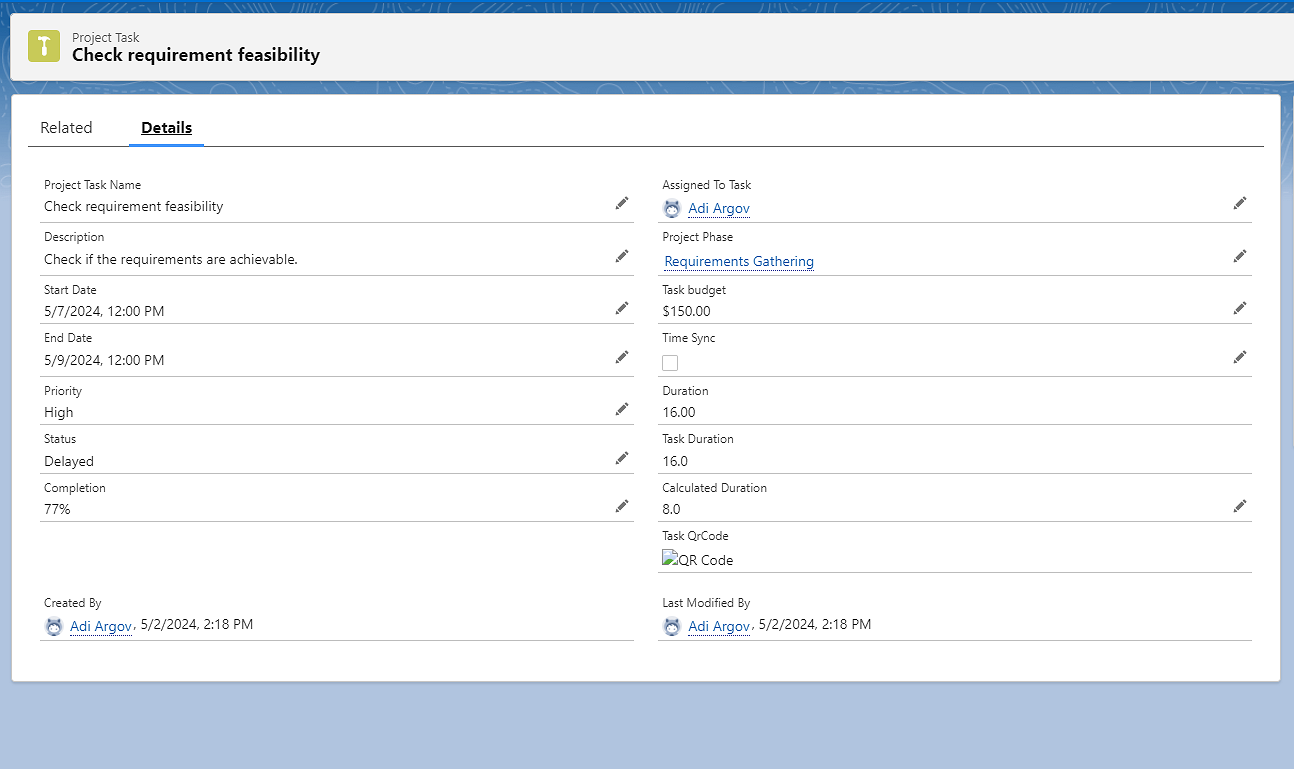This screenshot has height=769, width=1294.
Task: Edit the Completion percentage
Action: [x=622, y=506]
